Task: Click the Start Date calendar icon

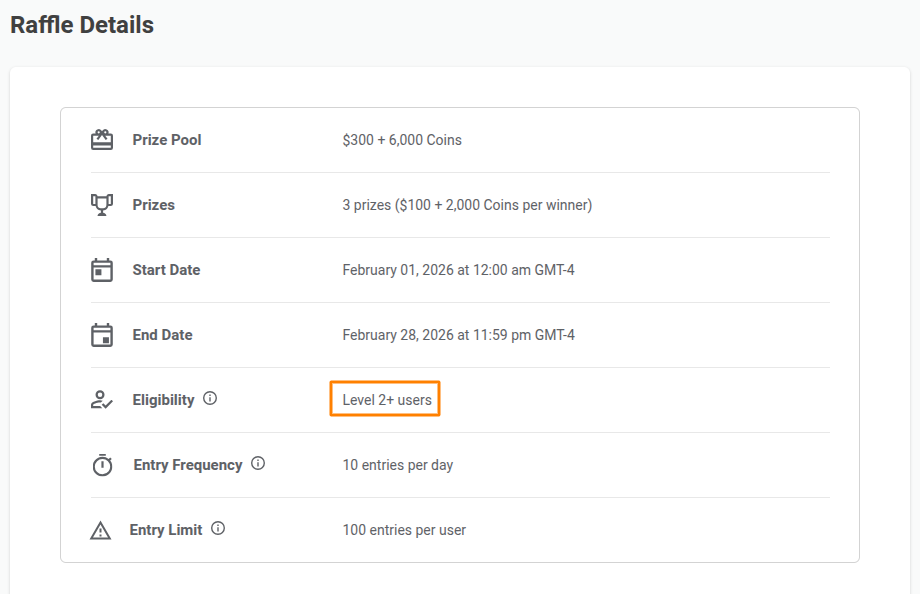Action: [x=102, y=270]
